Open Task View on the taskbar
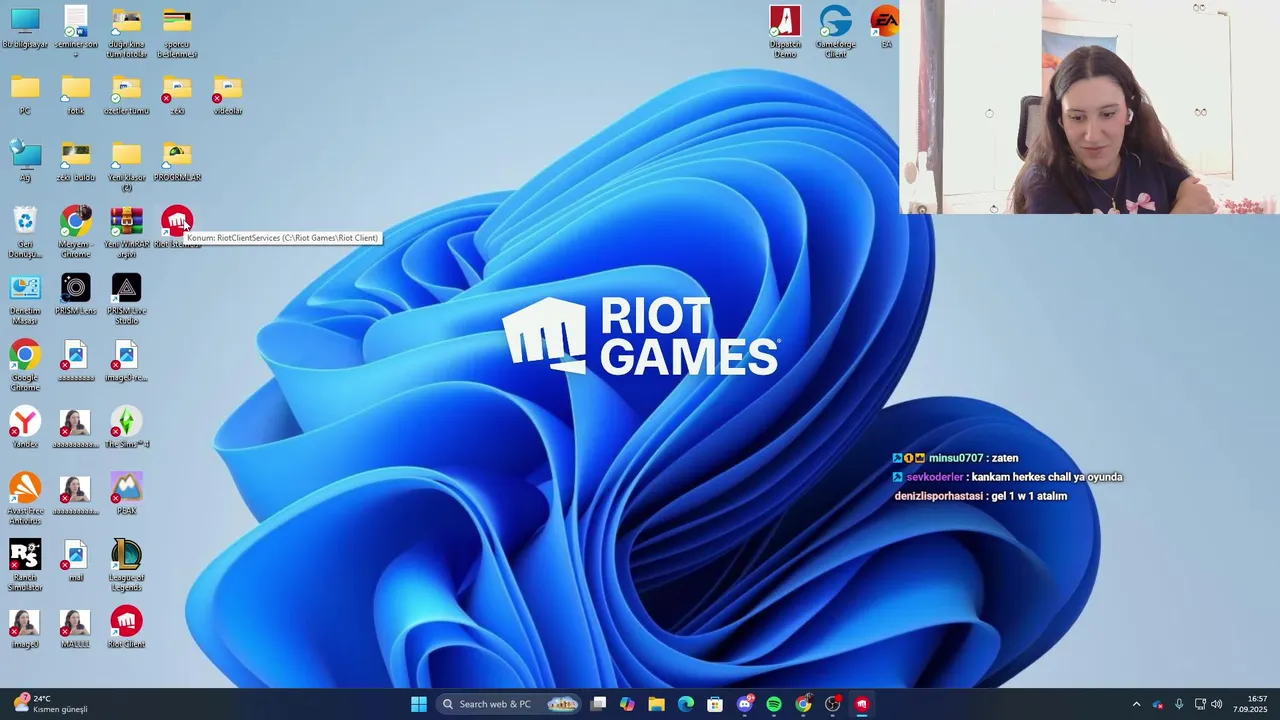This screenshot has height=720, width=1280. point(598,704)
